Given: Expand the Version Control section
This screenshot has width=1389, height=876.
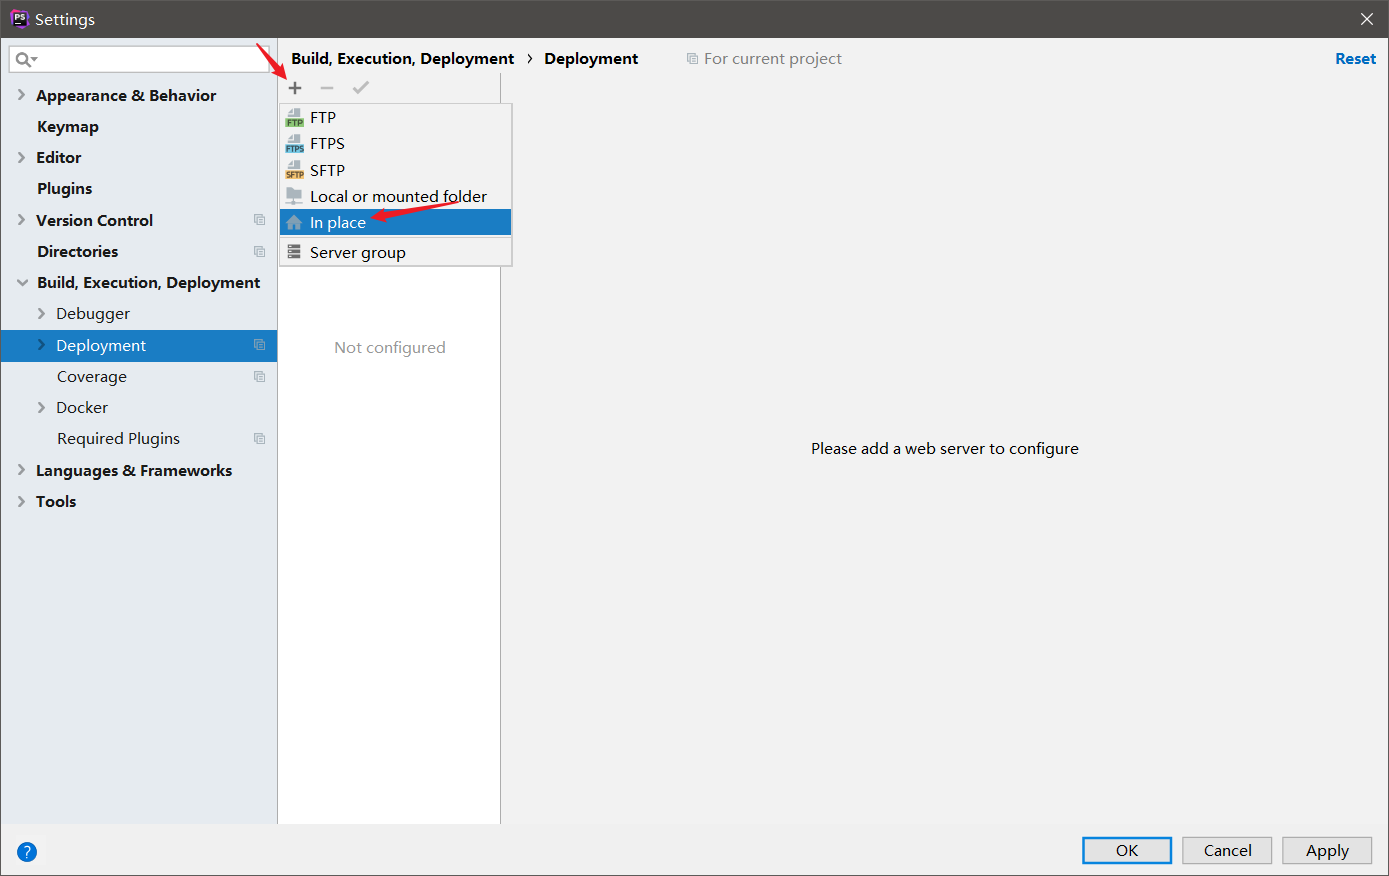Looking at the screenshot, I should tap(21, 220).
